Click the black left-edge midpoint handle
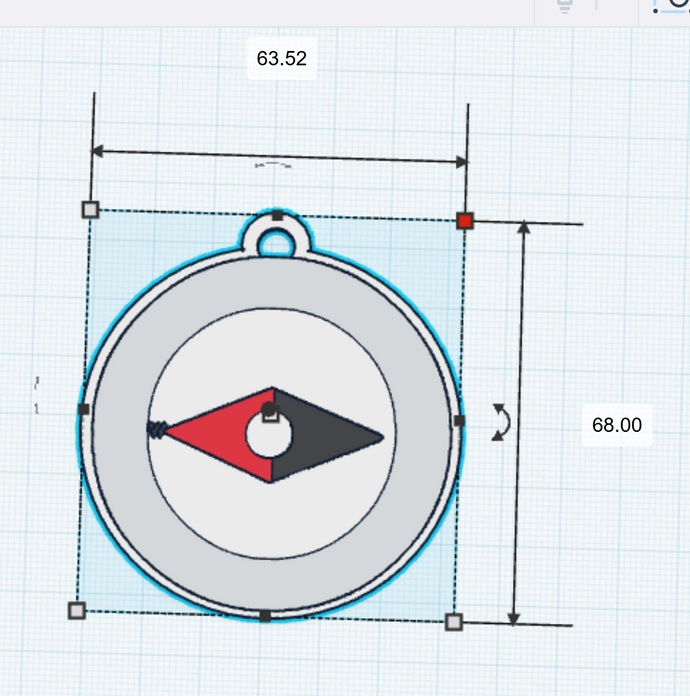Viewport: 690px width, 696px height. tap(83, 409)
